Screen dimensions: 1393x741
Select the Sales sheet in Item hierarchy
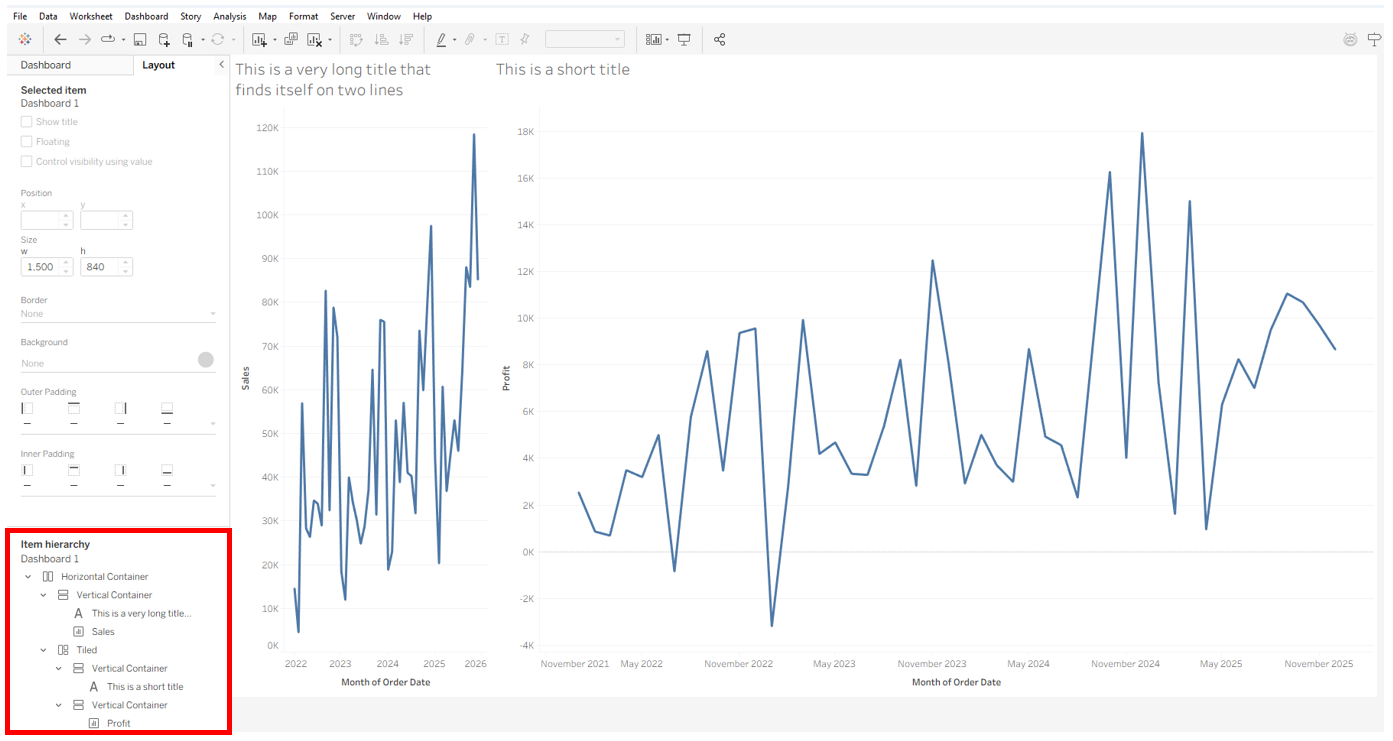coord(103,632)
